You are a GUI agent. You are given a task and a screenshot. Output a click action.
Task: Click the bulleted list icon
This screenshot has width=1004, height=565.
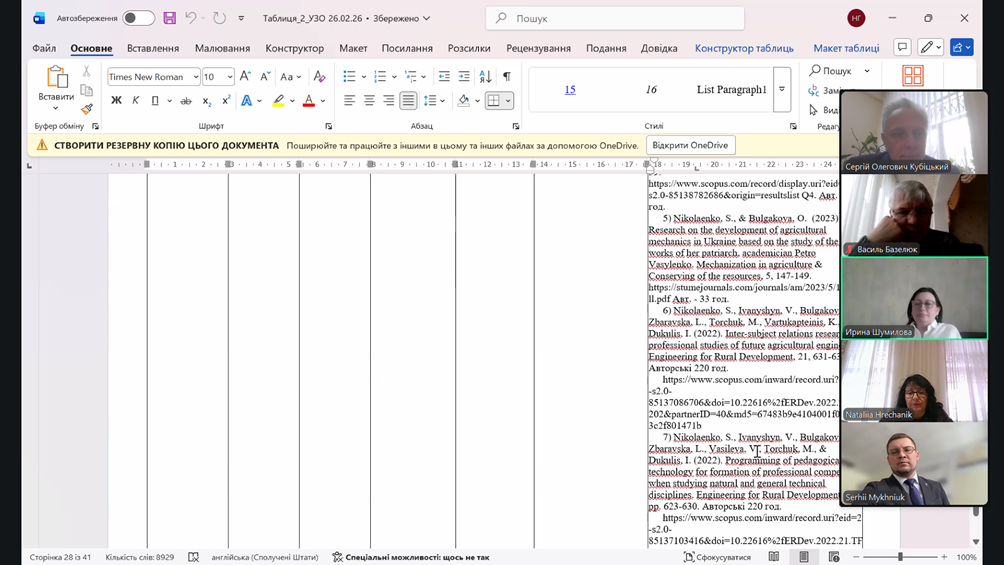349,77
